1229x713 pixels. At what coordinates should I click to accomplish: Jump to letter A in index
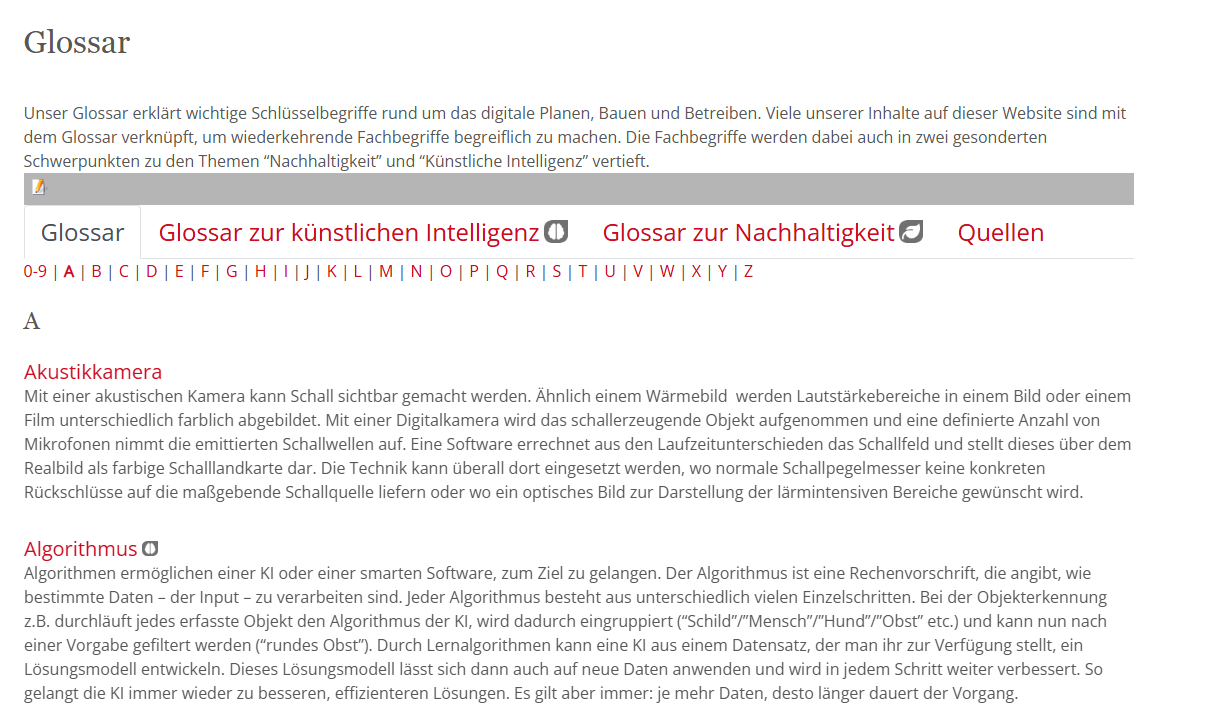tap(69, 271)
